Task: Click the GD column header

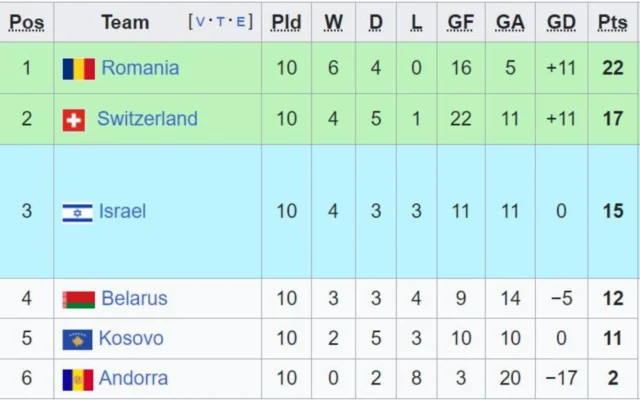Action: pos(561,22)
